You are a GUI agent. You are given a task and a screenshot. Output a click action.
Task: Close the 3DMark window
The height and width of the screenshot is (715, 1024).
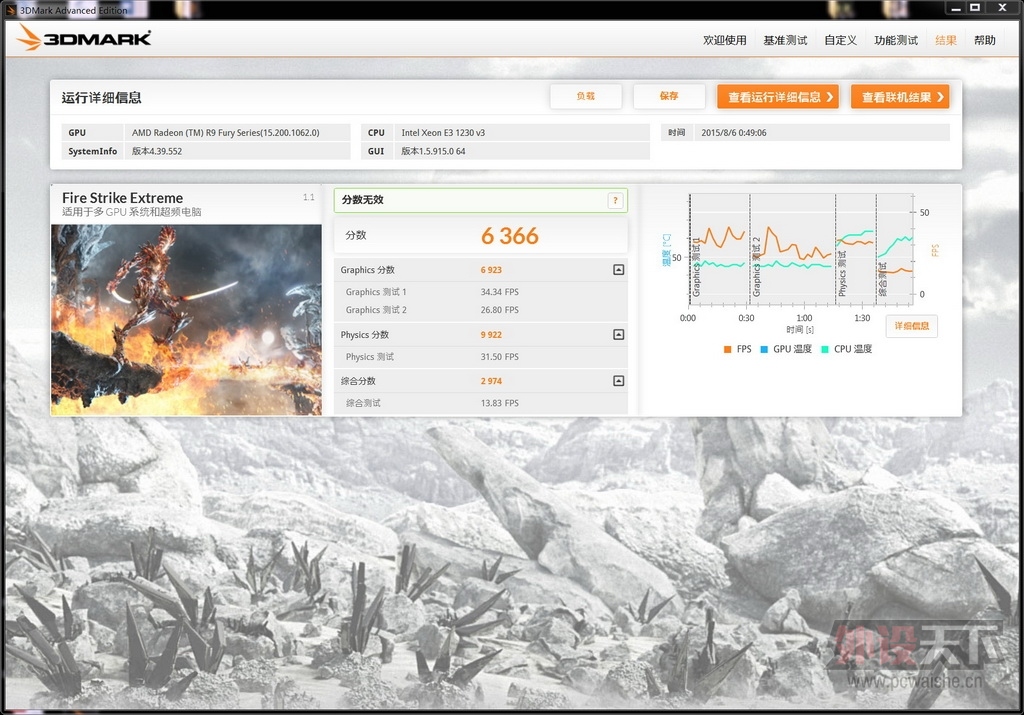(x=1002, y=8)
